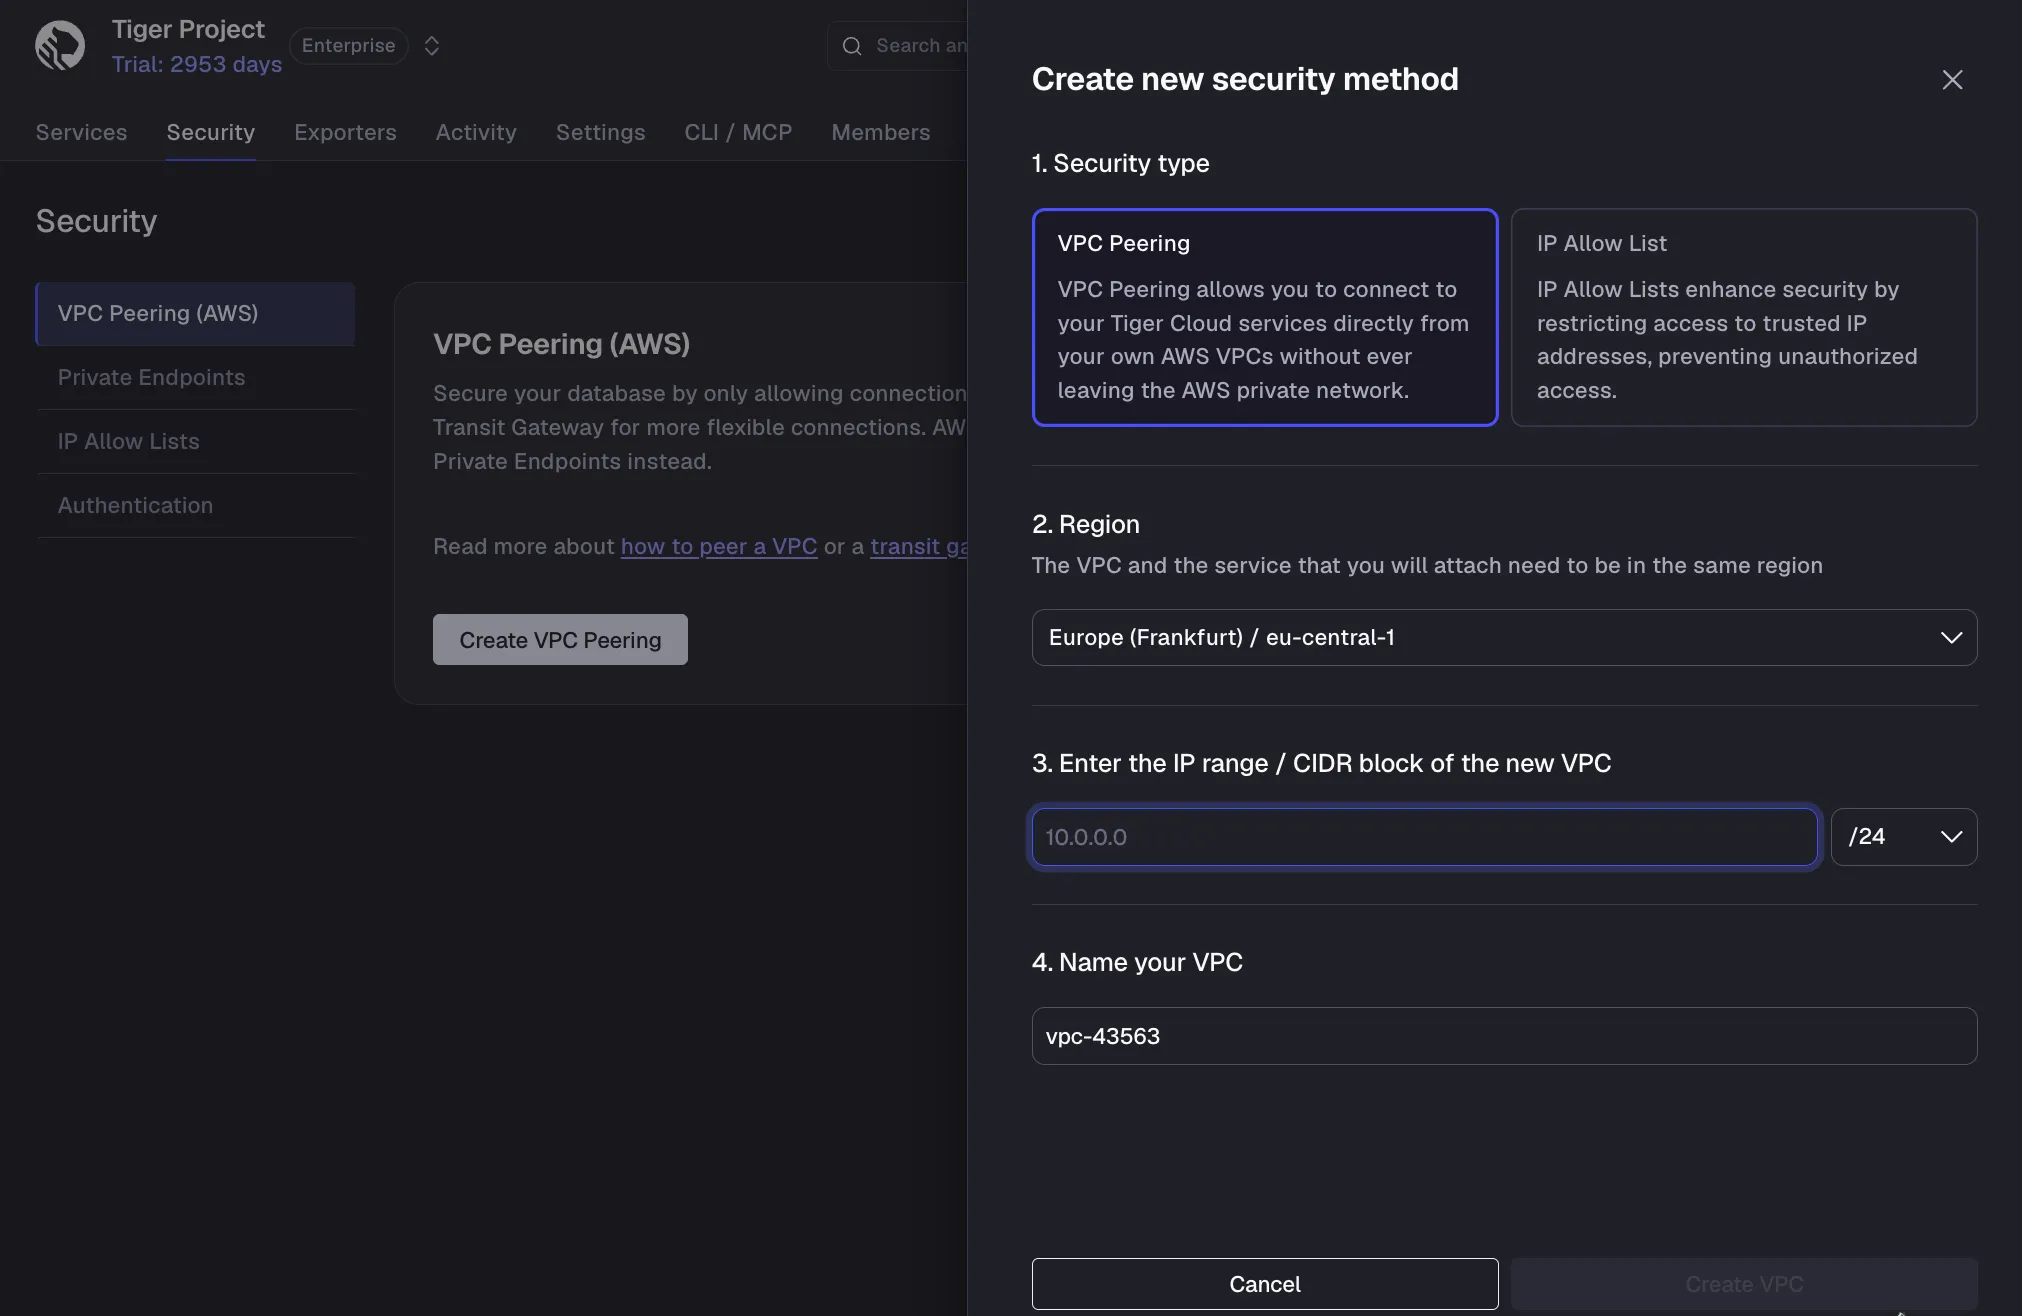This screenshot has width=2022, height=1316.
Task: Close the Create new security method panel
Action: [x=1952, y=80]
